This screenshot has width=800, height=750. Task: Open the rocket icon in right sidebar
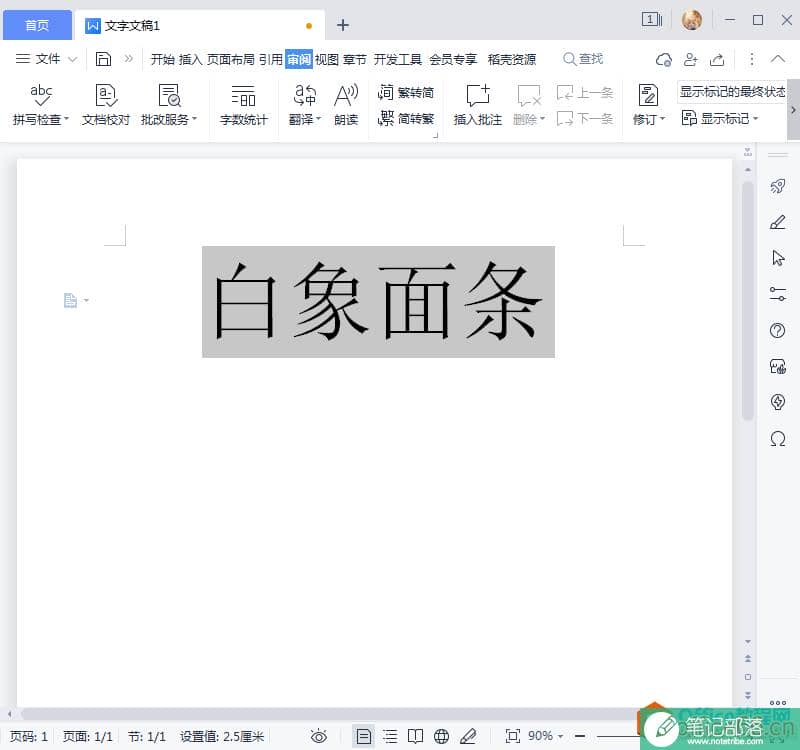click(x=778, y=186)
